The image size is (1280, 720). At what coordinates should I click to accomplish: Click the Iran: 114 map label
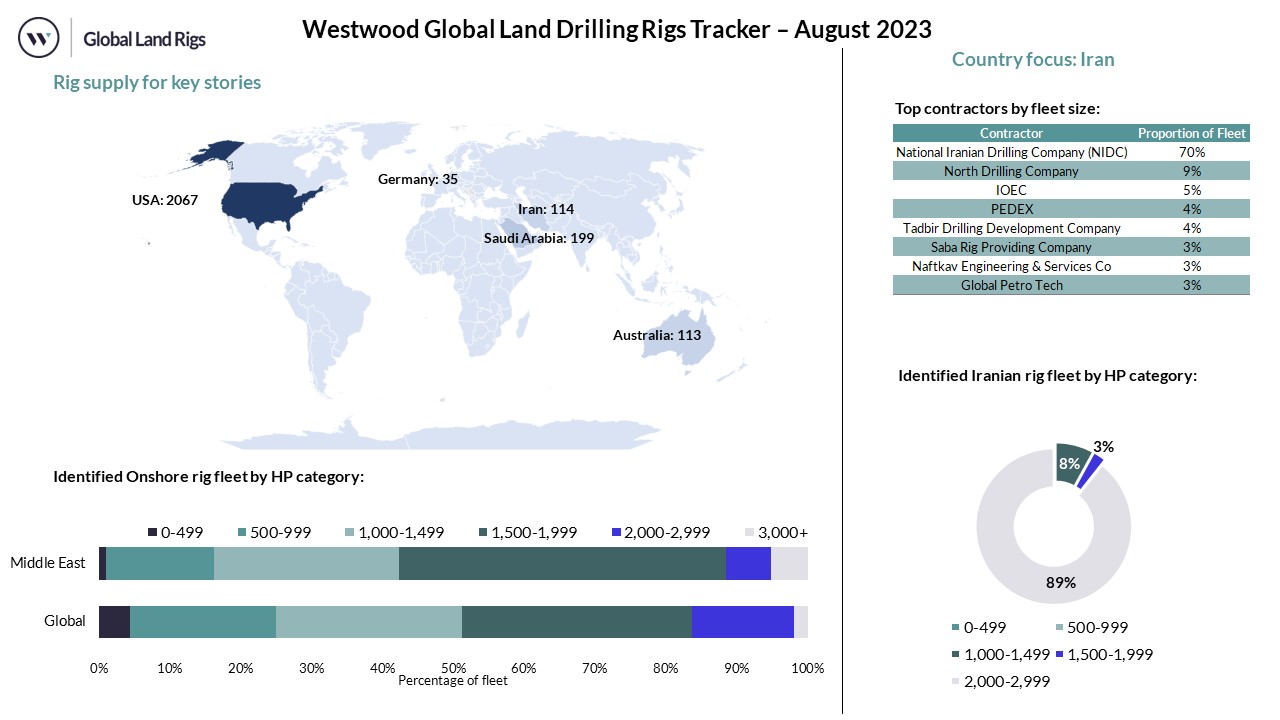point(545,209)
